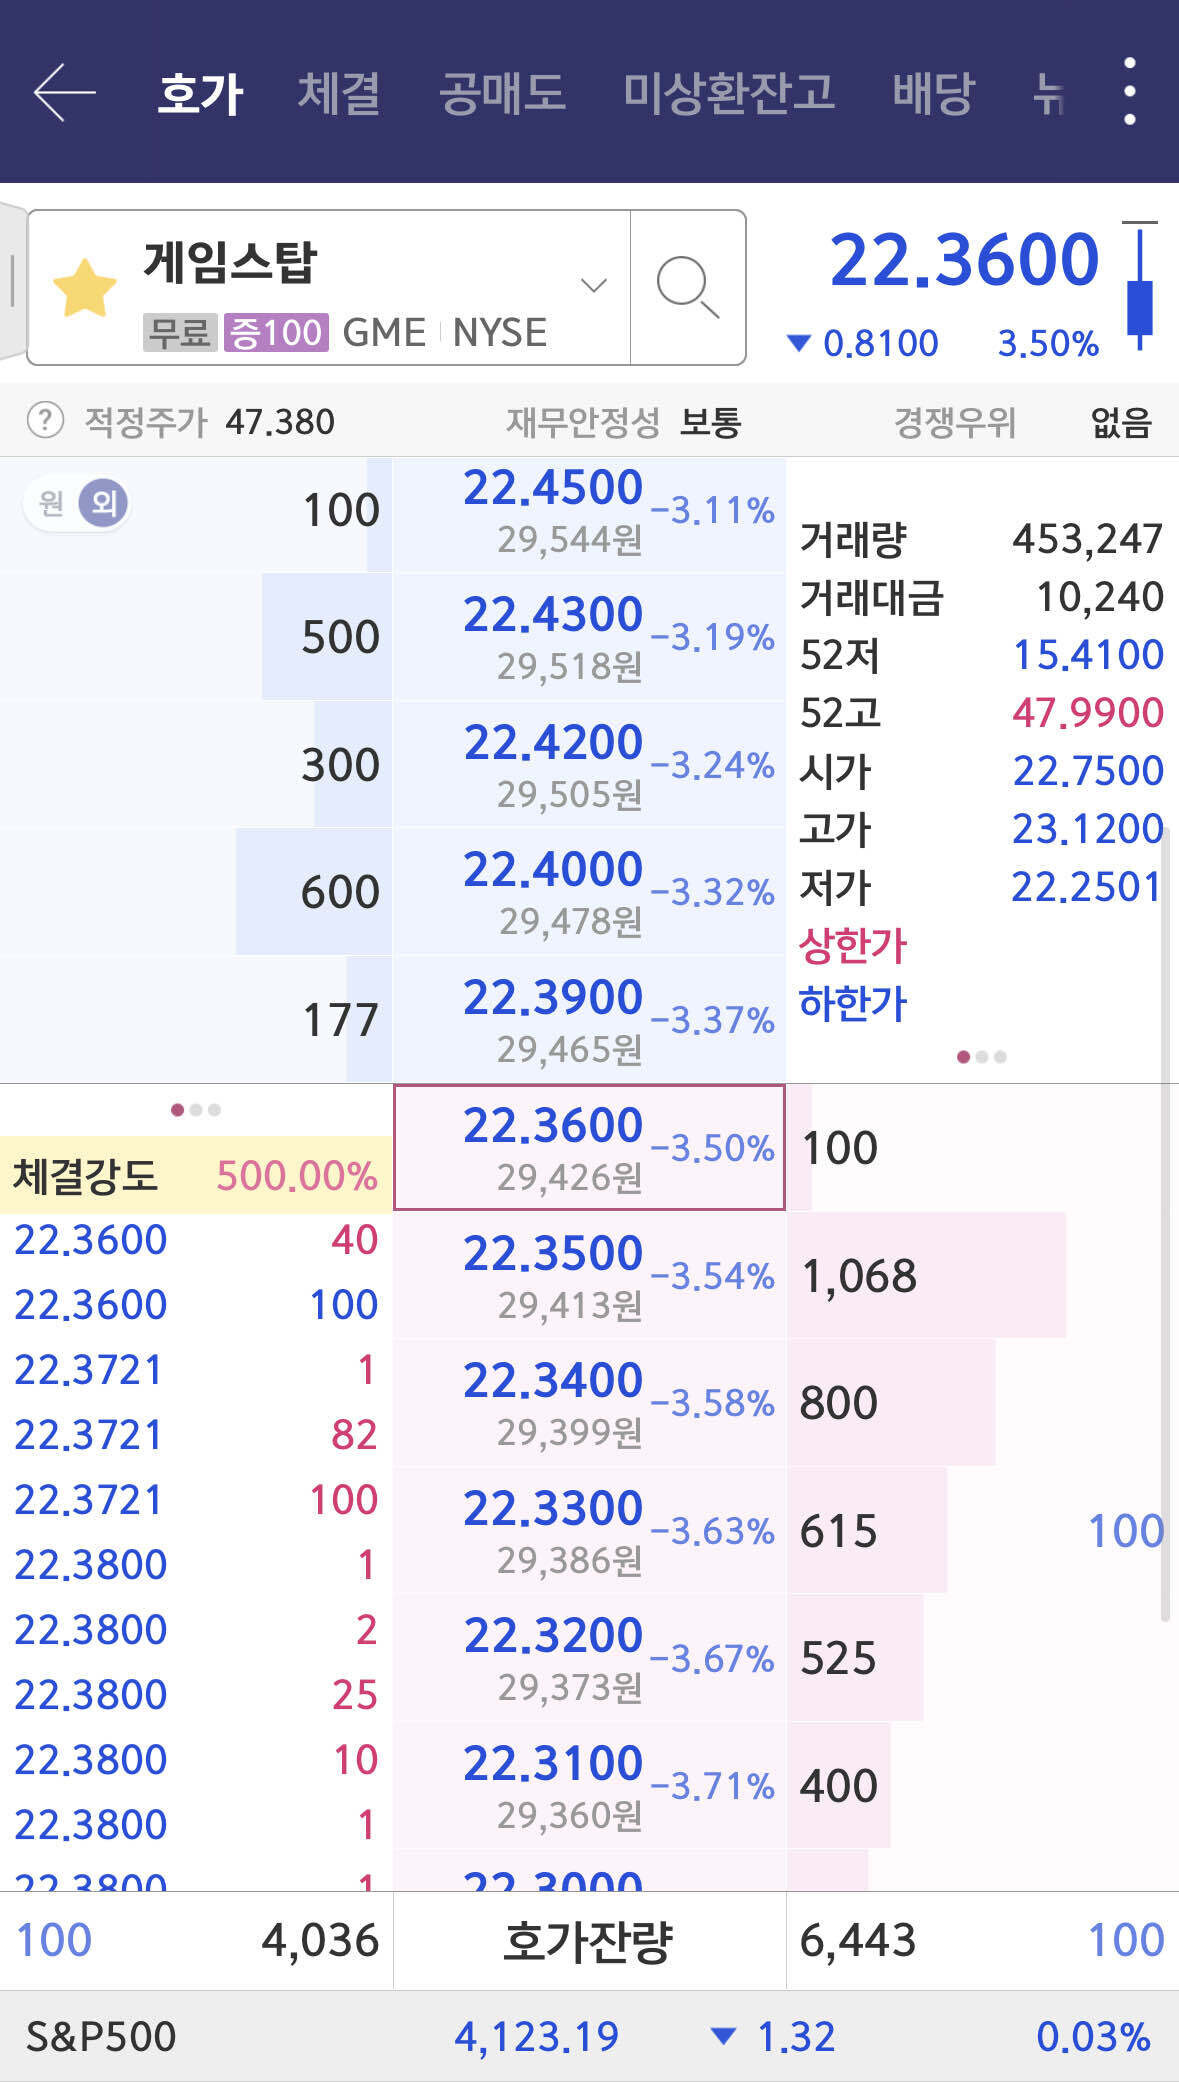Image resolution: width=1179 pixels, height=2082 pixels.
Task: Open stock search with the magnifier icon
Action: tap(688, 287)
